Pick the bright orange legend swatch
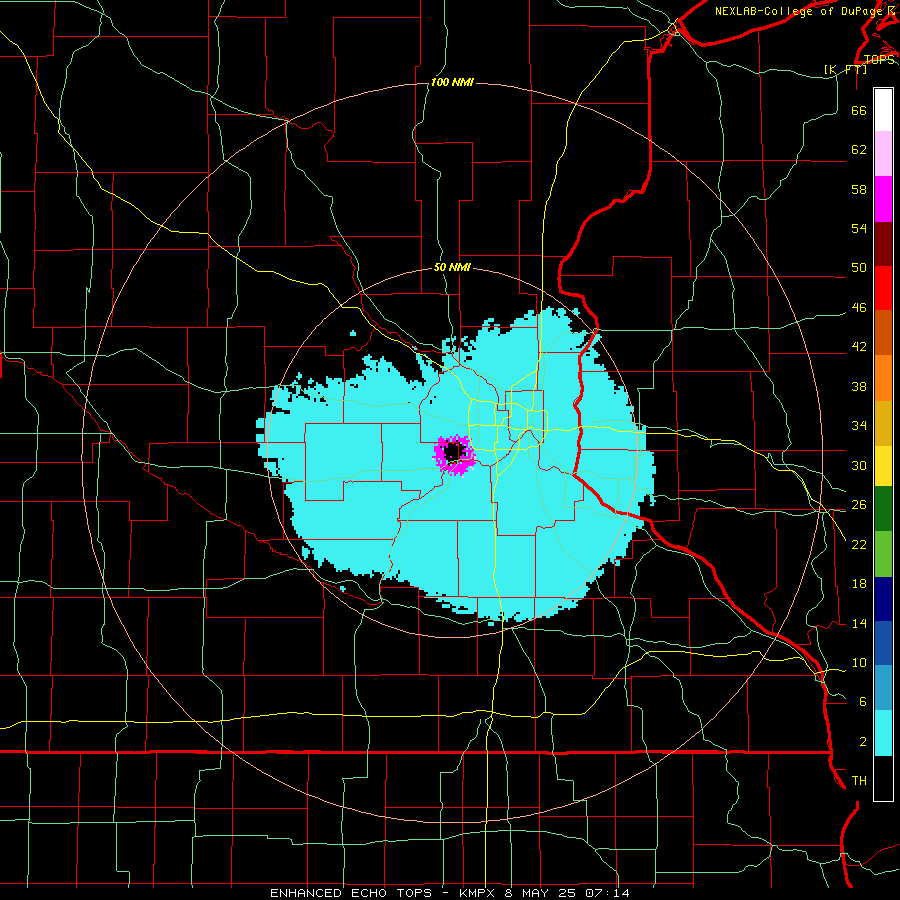The height and width of the screenshot is (900, 900). (x=883, y=378)
